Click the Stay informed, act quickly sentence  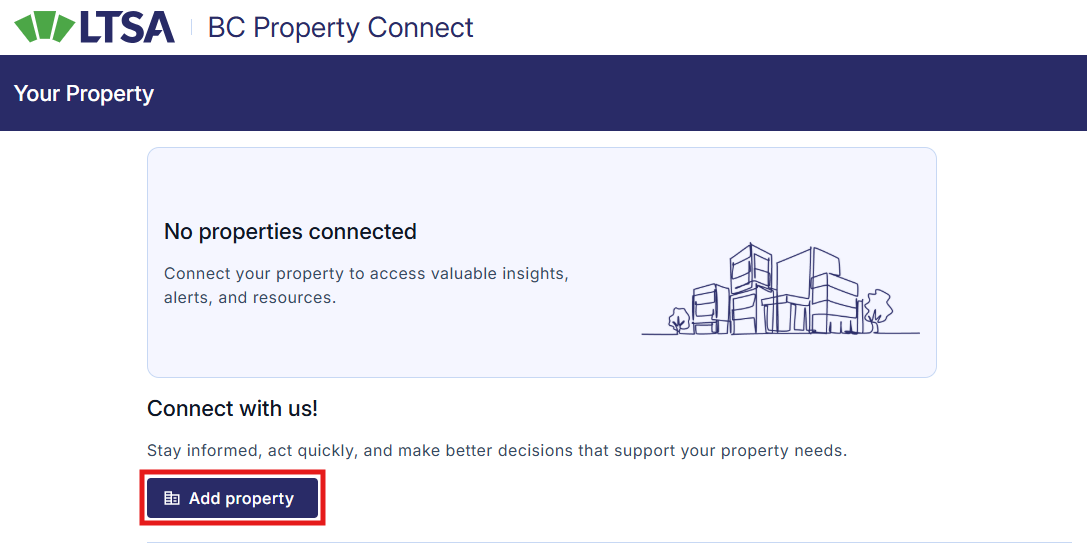[x=496, y=451]
